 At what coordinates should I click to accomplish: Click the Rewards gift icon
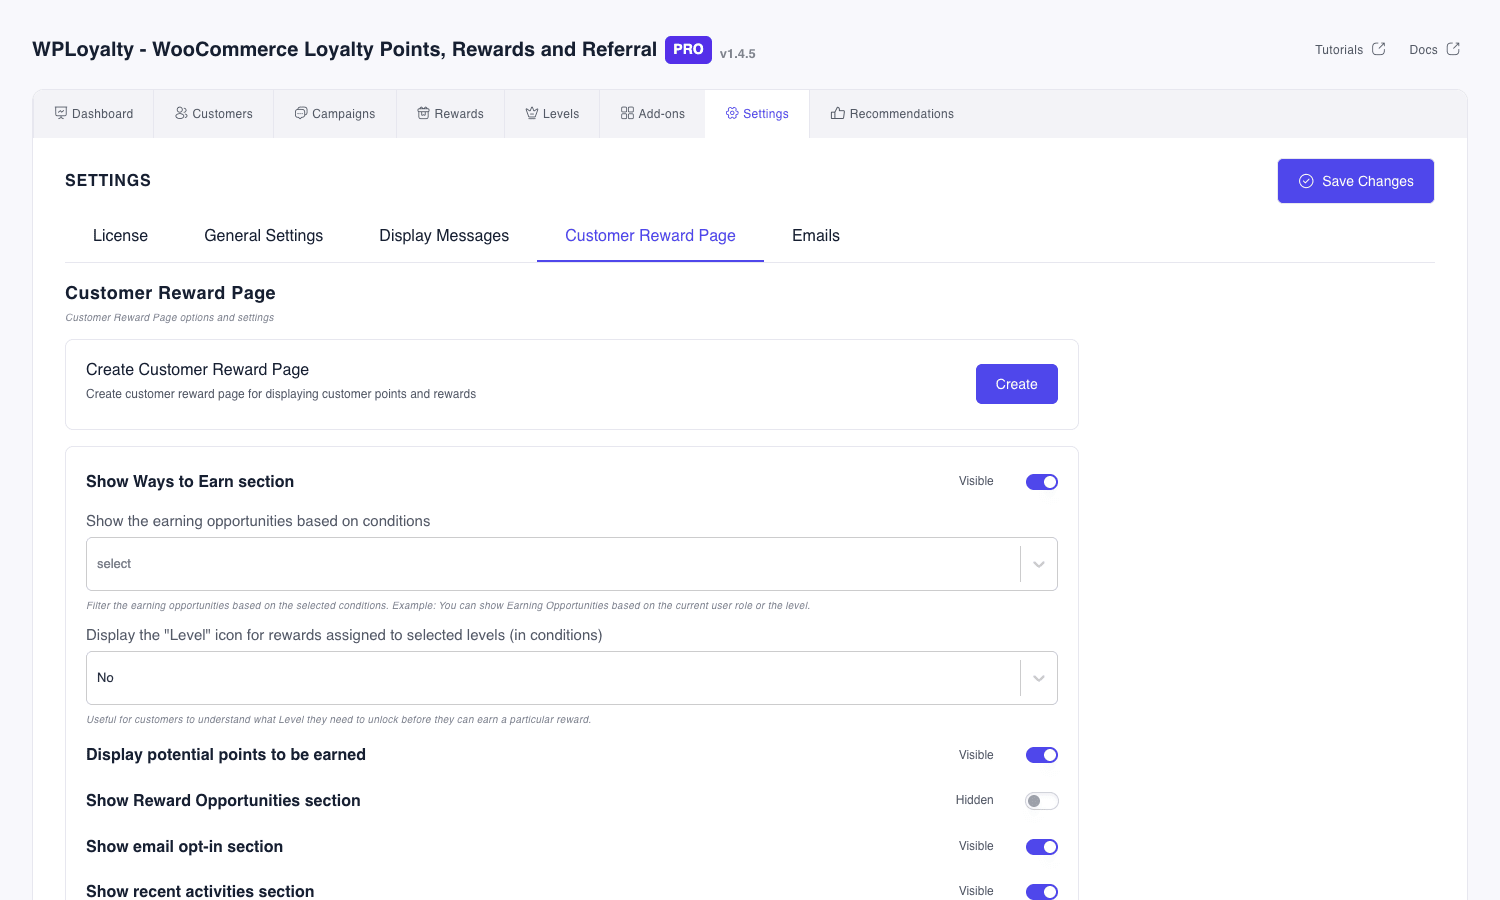coord(424,113)
